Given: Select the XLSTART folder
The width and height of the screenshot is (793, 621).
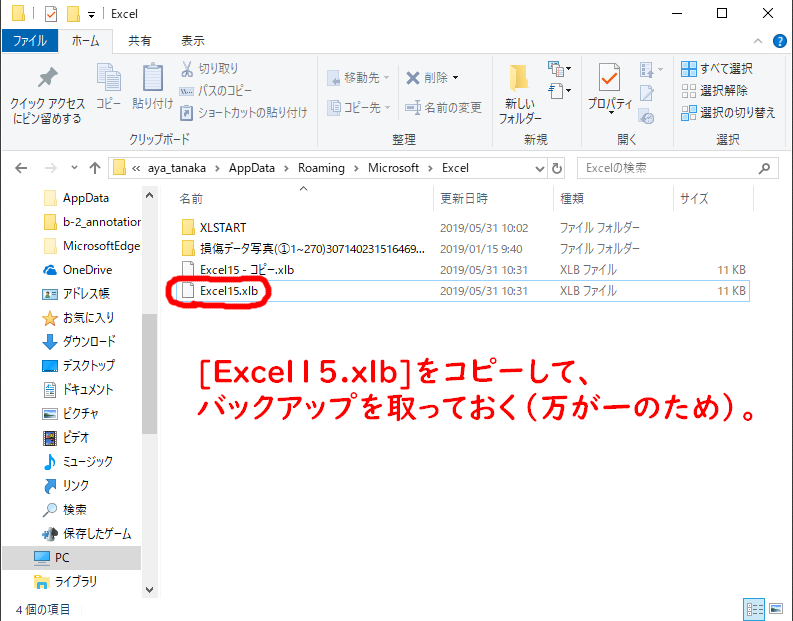Looking at the screenshot, I should (223, 228).
